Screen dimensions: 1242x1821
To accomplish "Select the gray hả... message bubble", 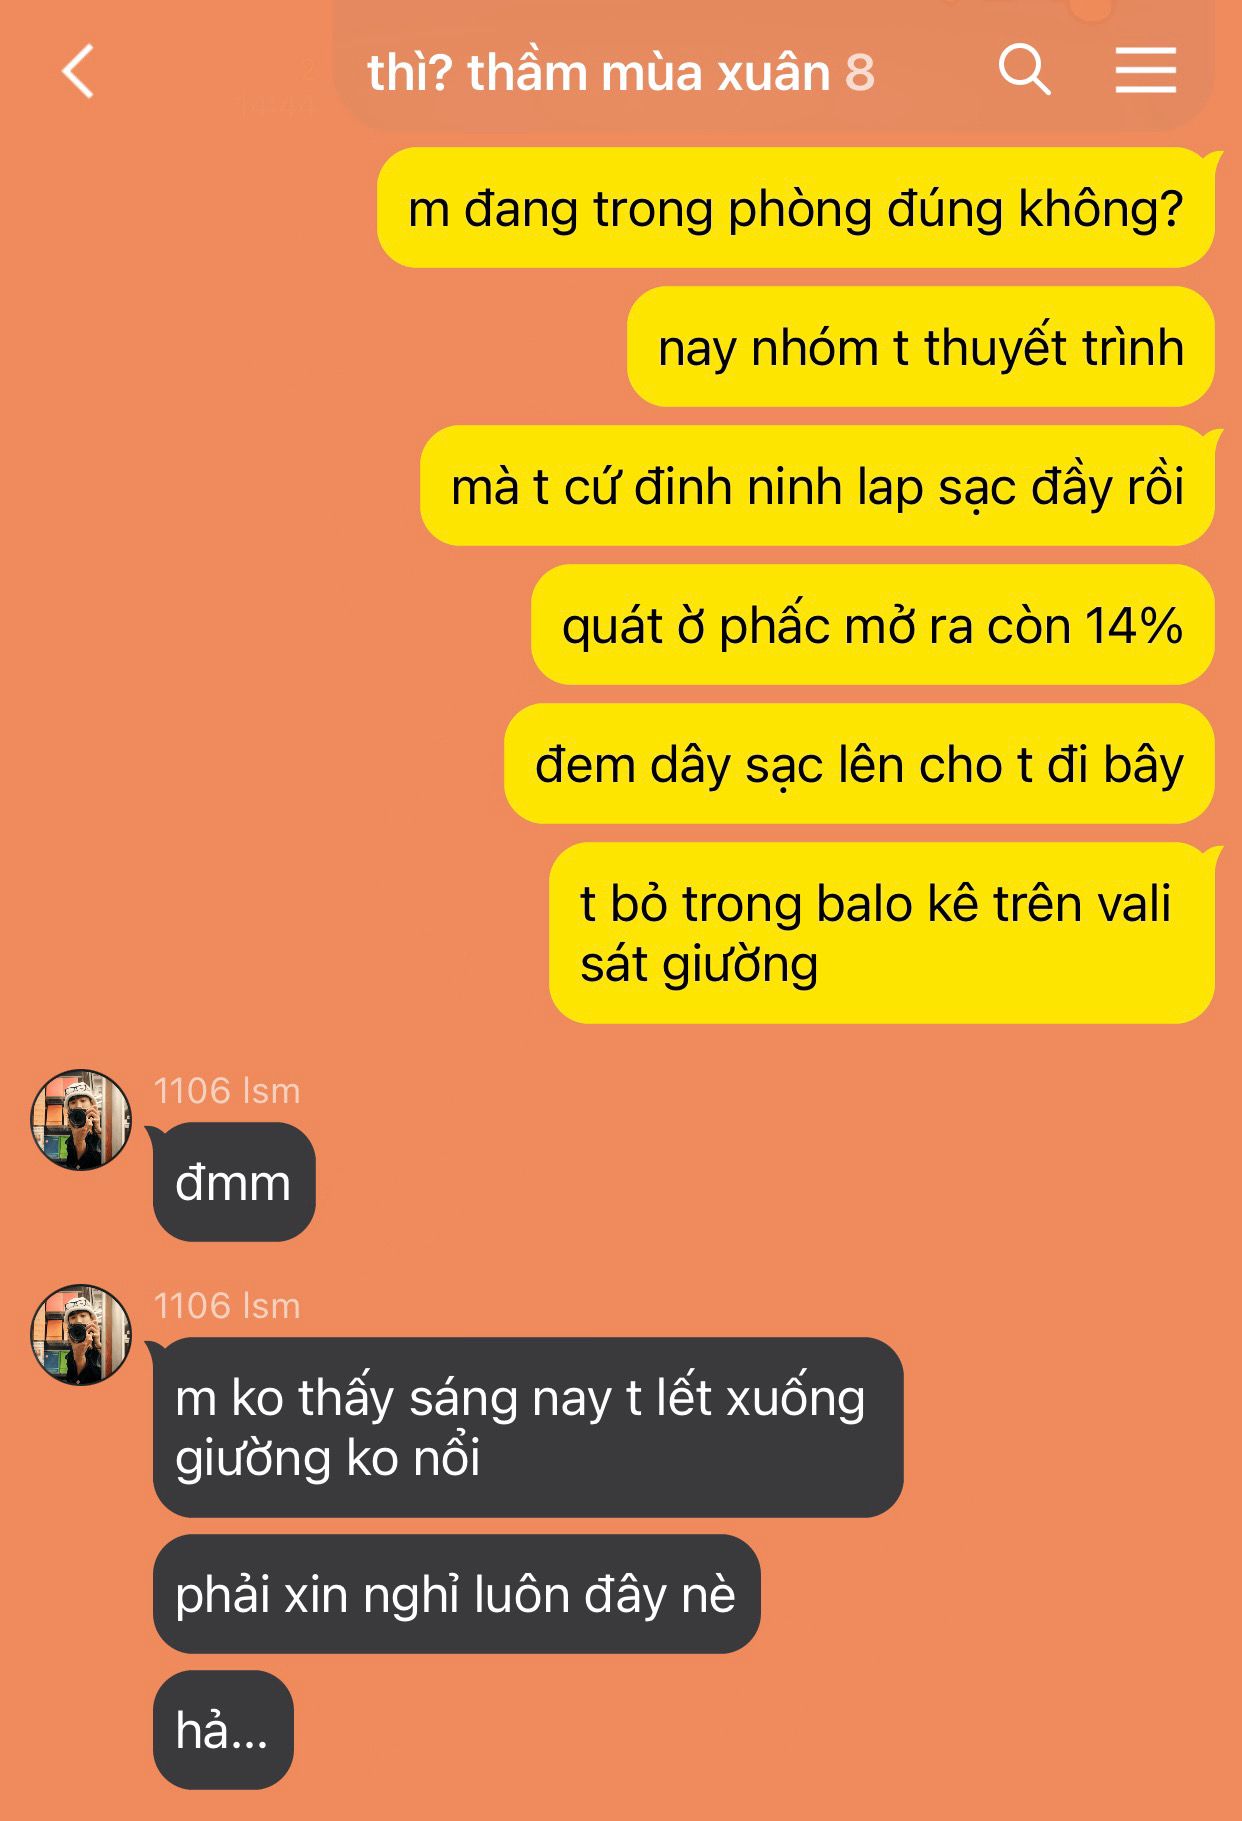I will click(x=223, y=1730).
